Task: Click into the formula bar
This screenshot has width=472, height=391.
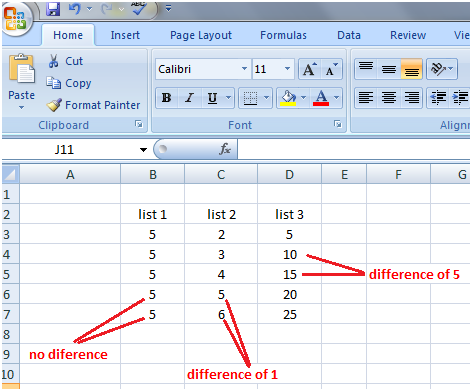Action: click(354, 149)
